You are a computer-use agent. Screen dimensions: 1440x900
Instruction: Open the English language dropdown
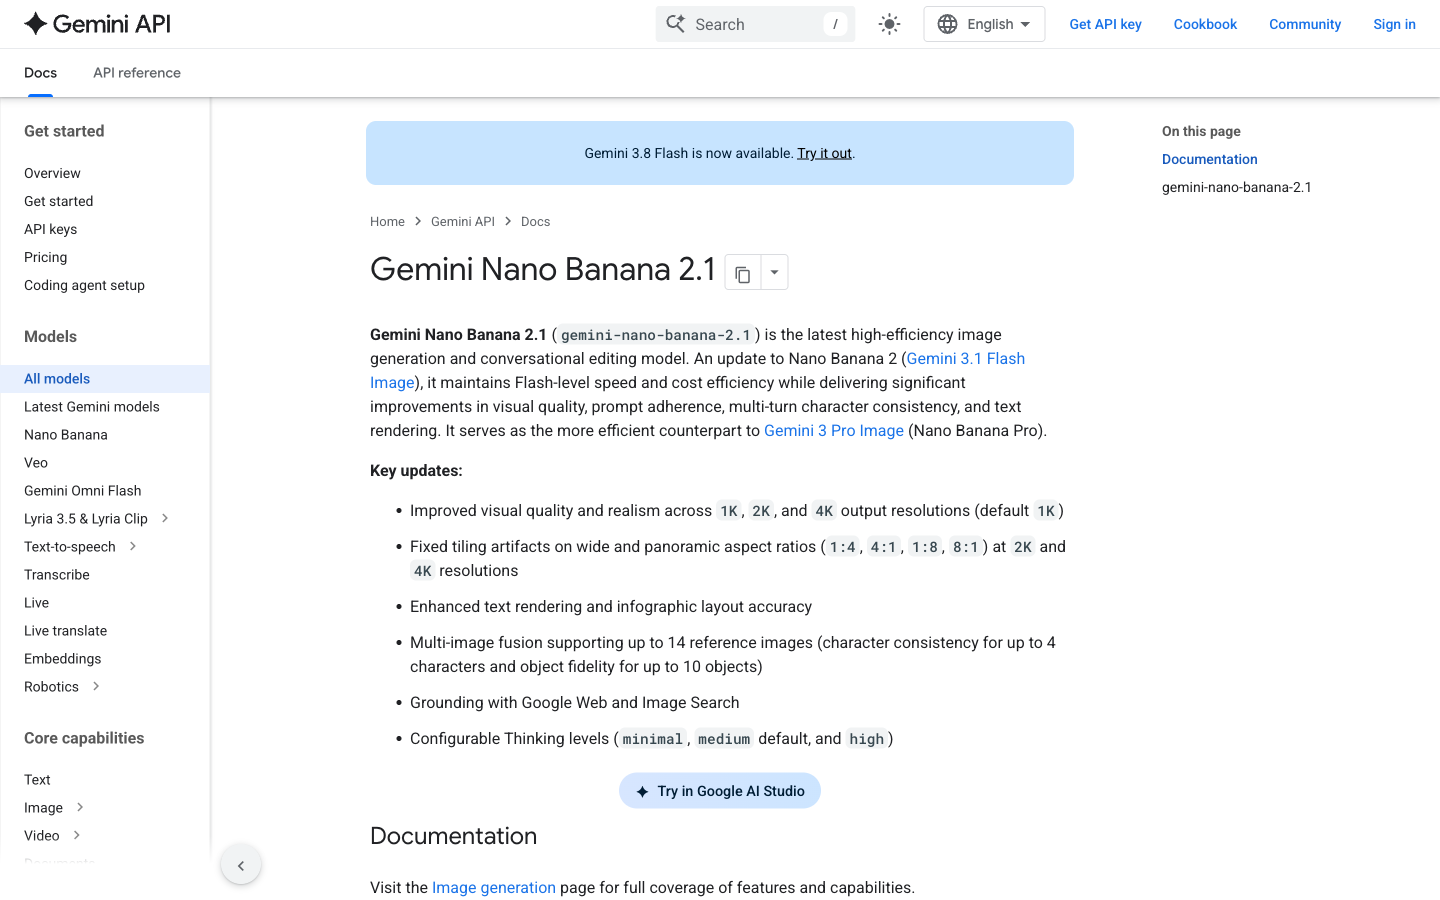[984, 24]
